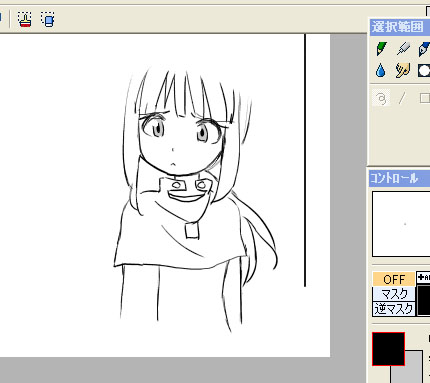Select the finger smudge tool

[403, 71]
